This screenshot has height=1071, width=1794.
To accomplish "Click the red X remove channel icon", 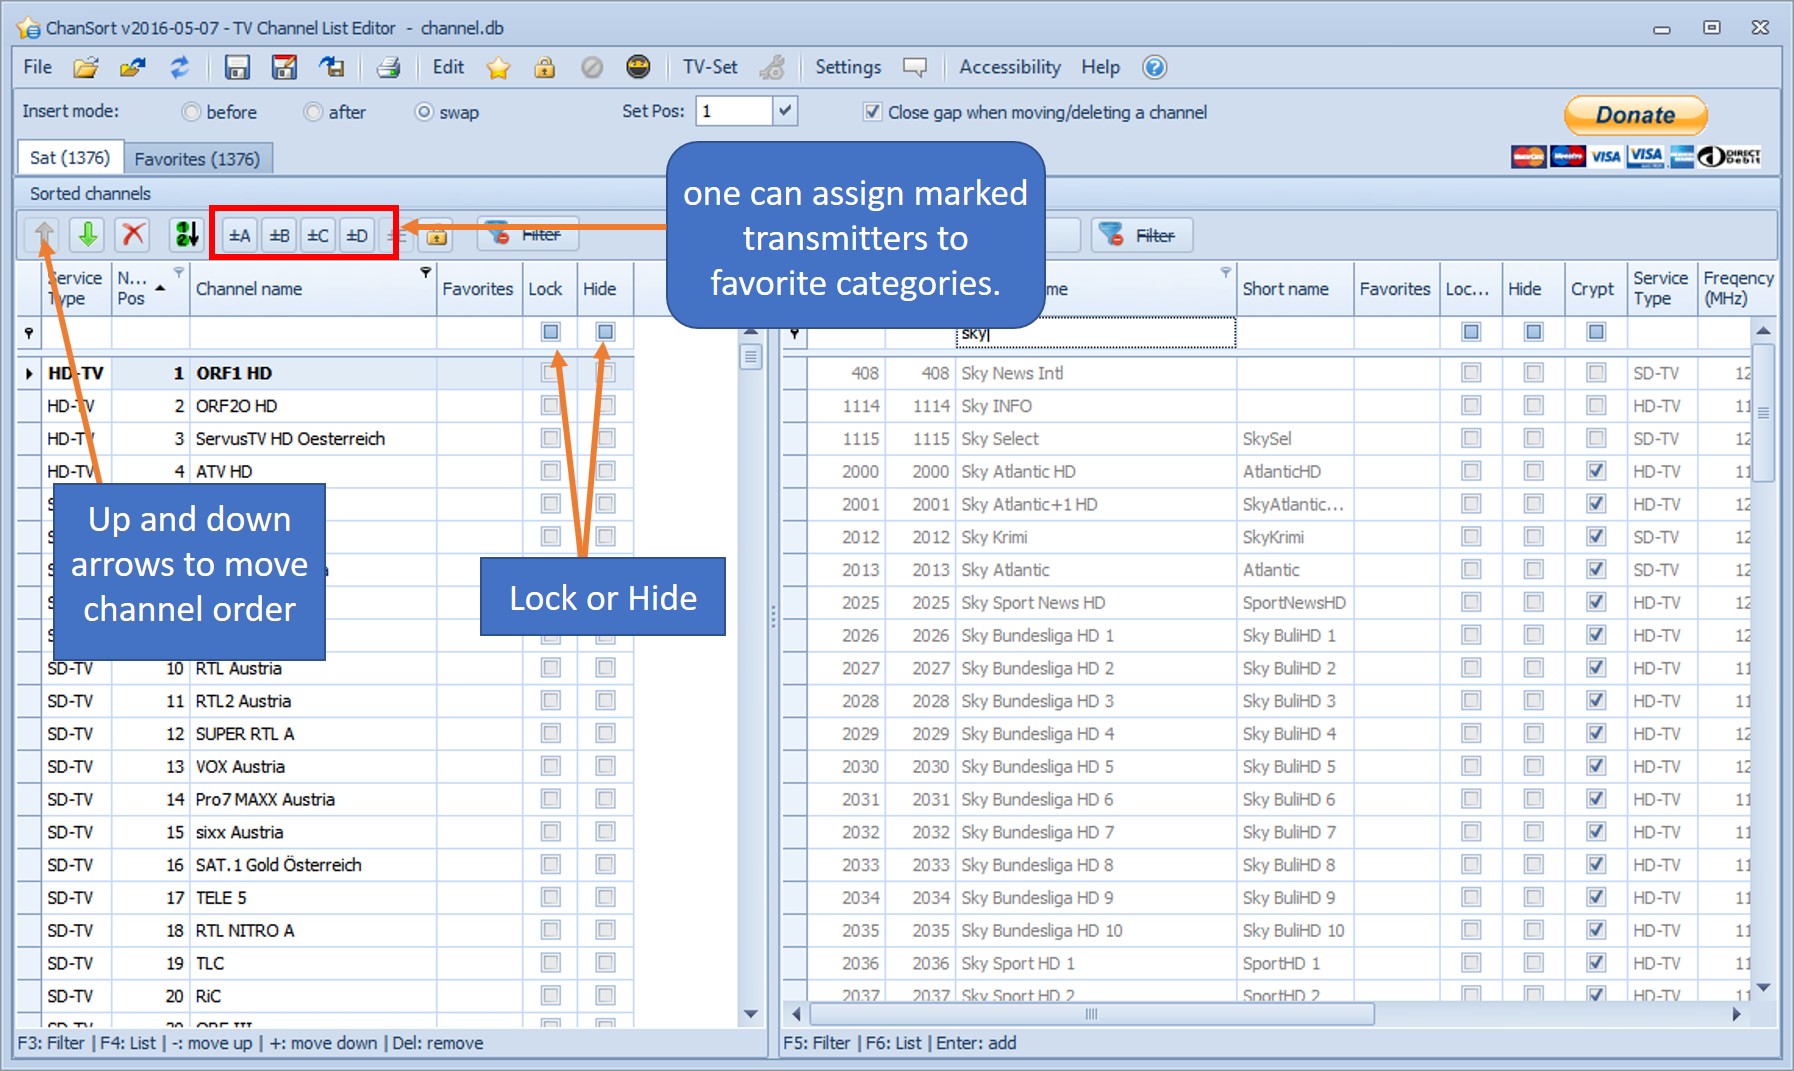I will (x=132, y=235).
